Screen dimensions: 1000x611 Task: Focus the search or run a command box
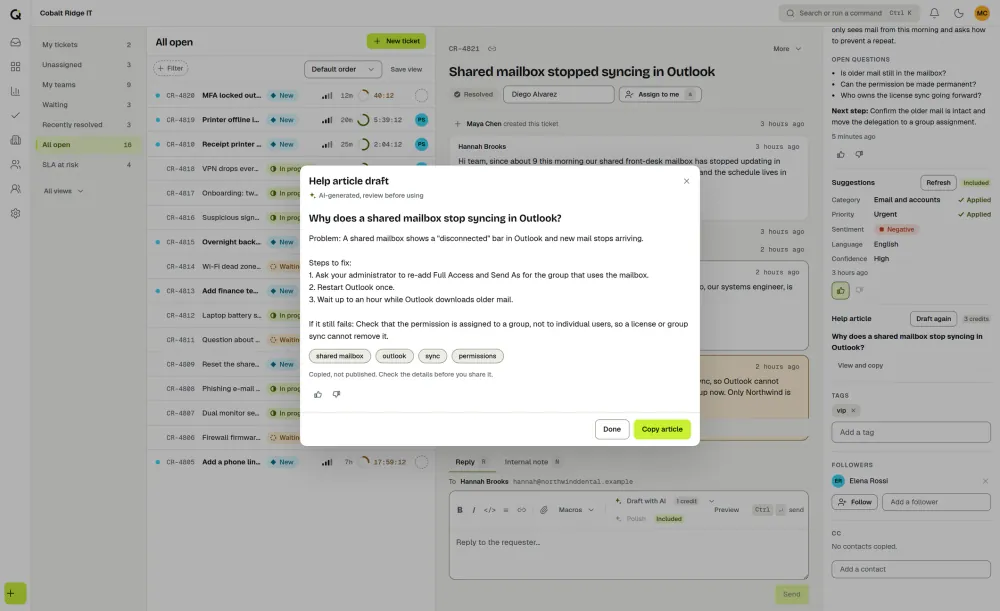[x=849, y=13]
